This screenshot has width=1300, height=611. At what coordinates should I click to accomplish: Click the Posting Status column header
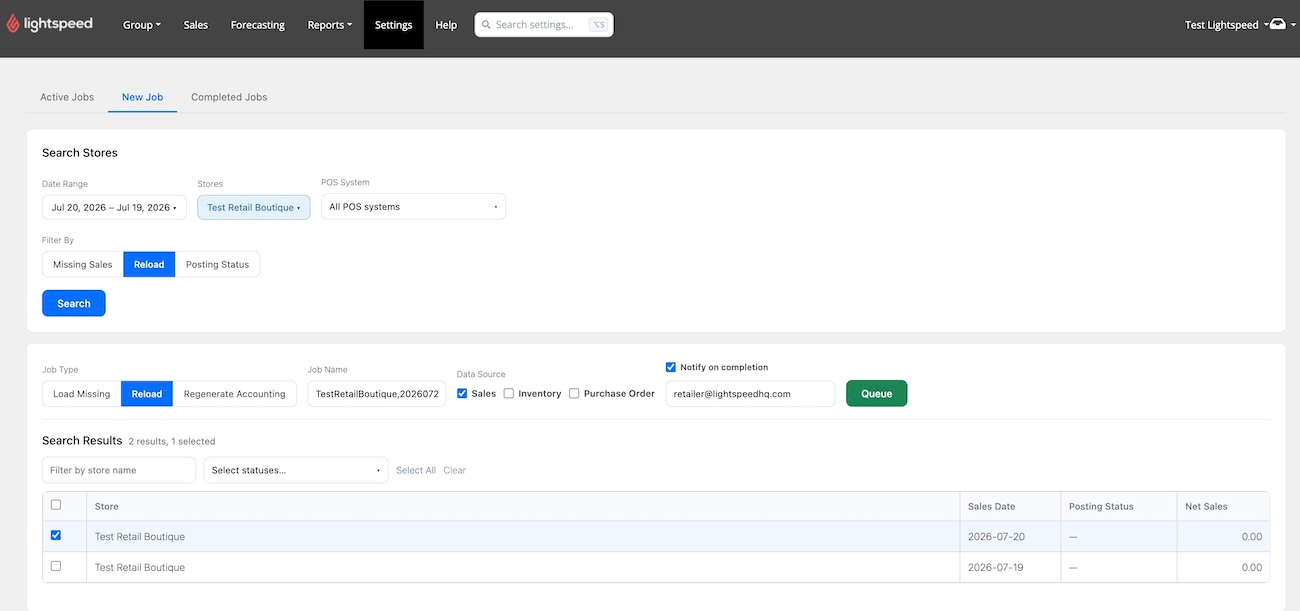(1118, 506)
